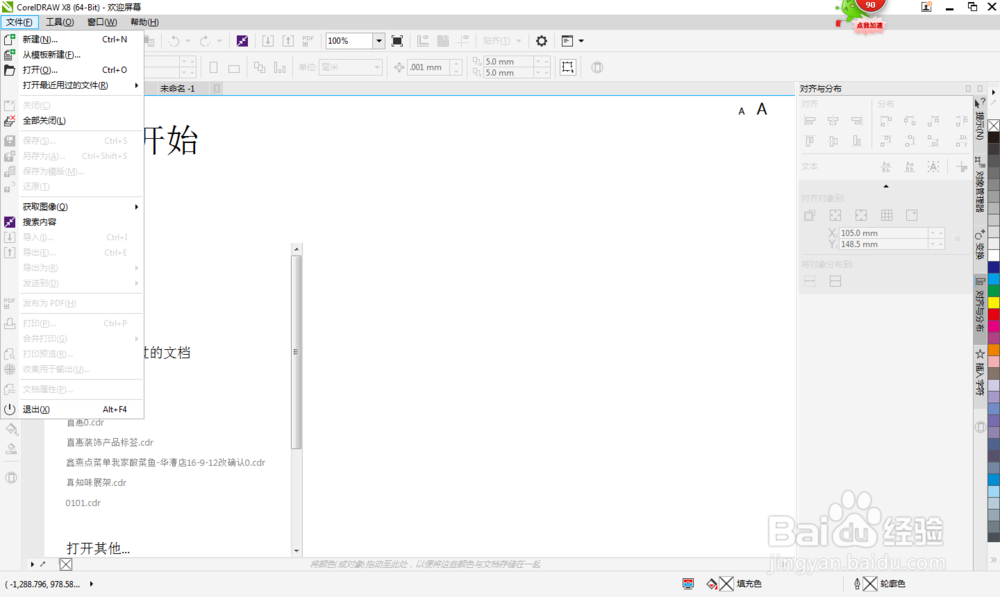
Task: Click the 点我加速 accelerator widget
Action: point(869,26)
